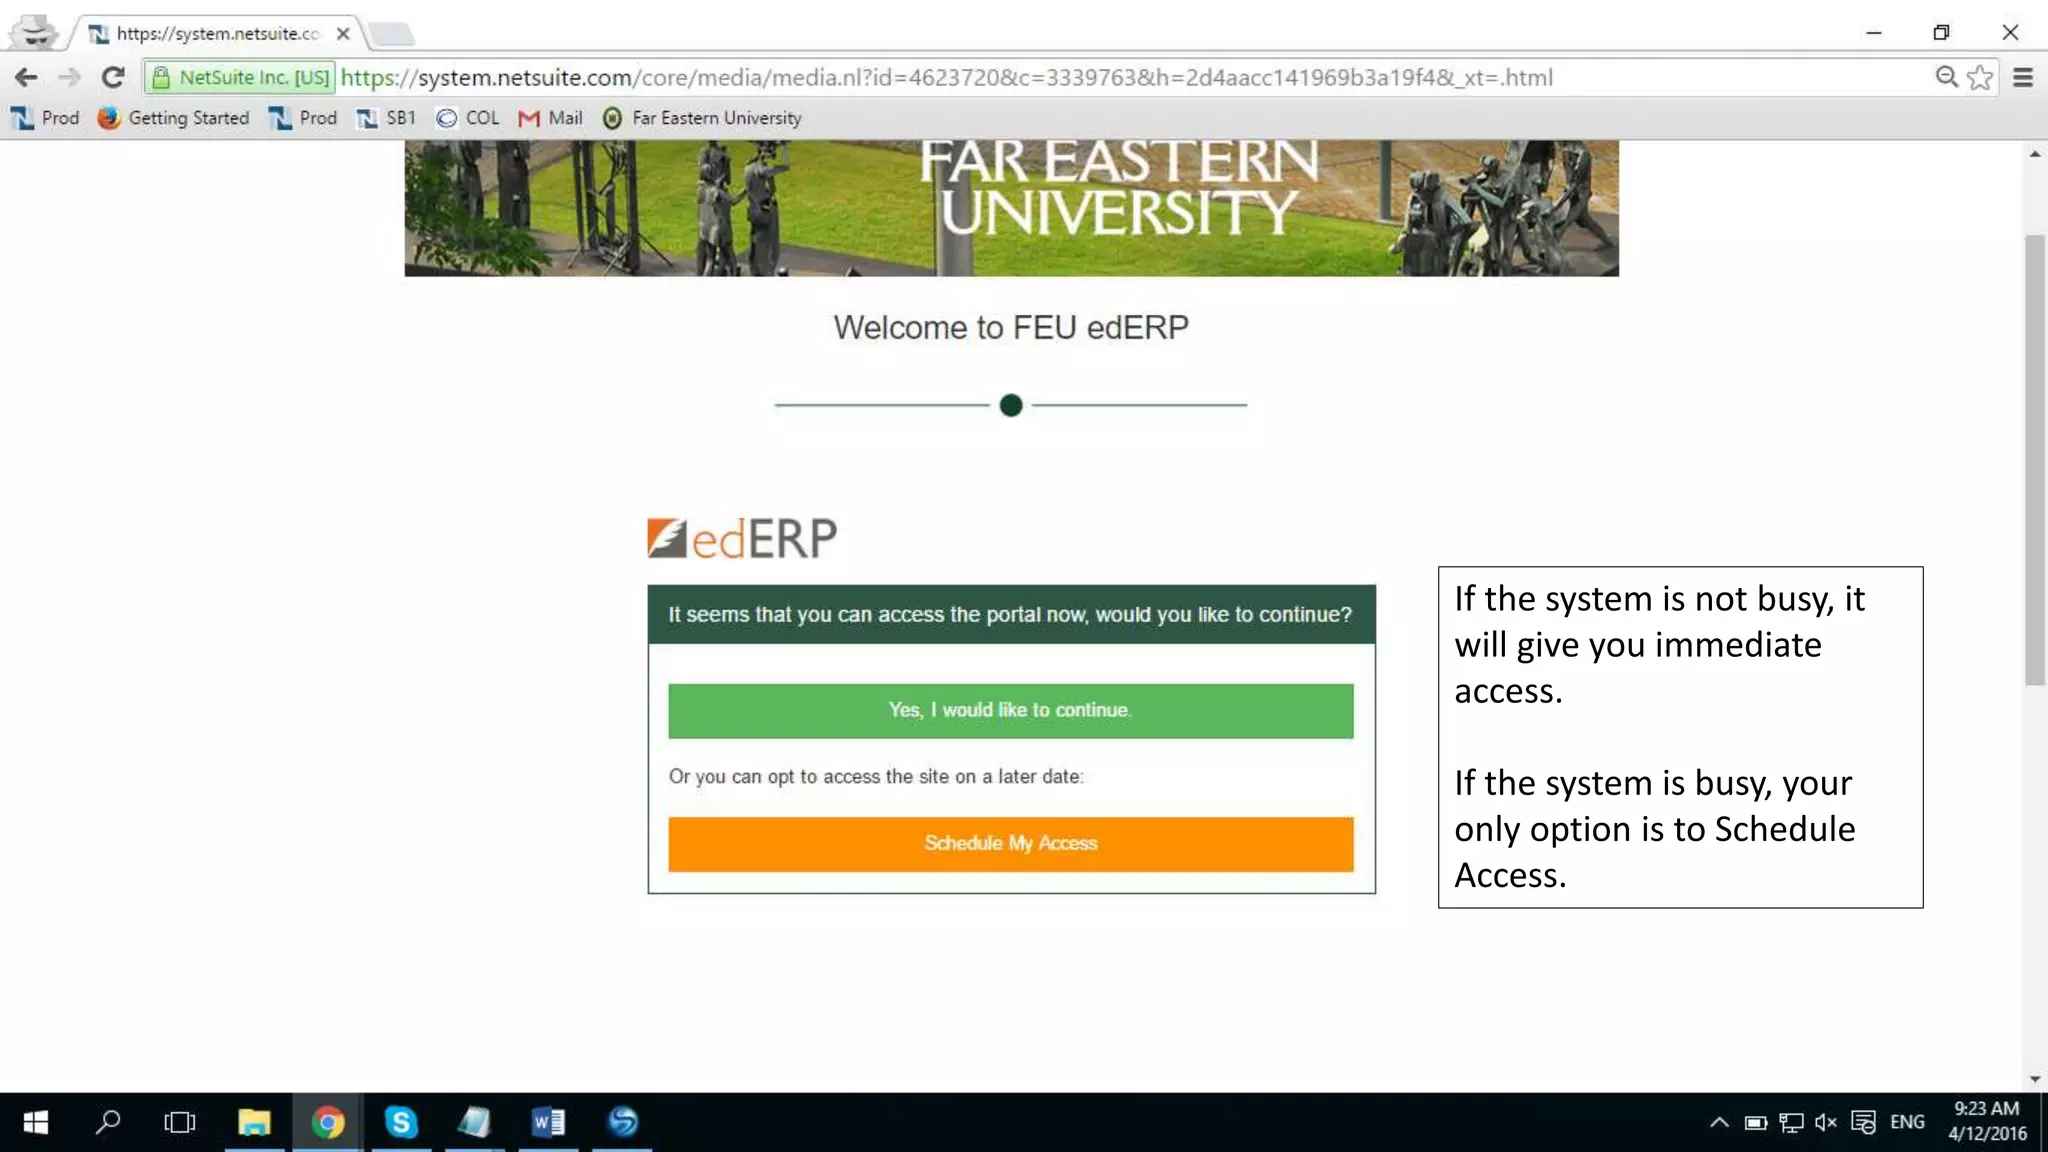Select the system.netsuite.com browser tab
2048x1152 pixels.
(215, 33)
